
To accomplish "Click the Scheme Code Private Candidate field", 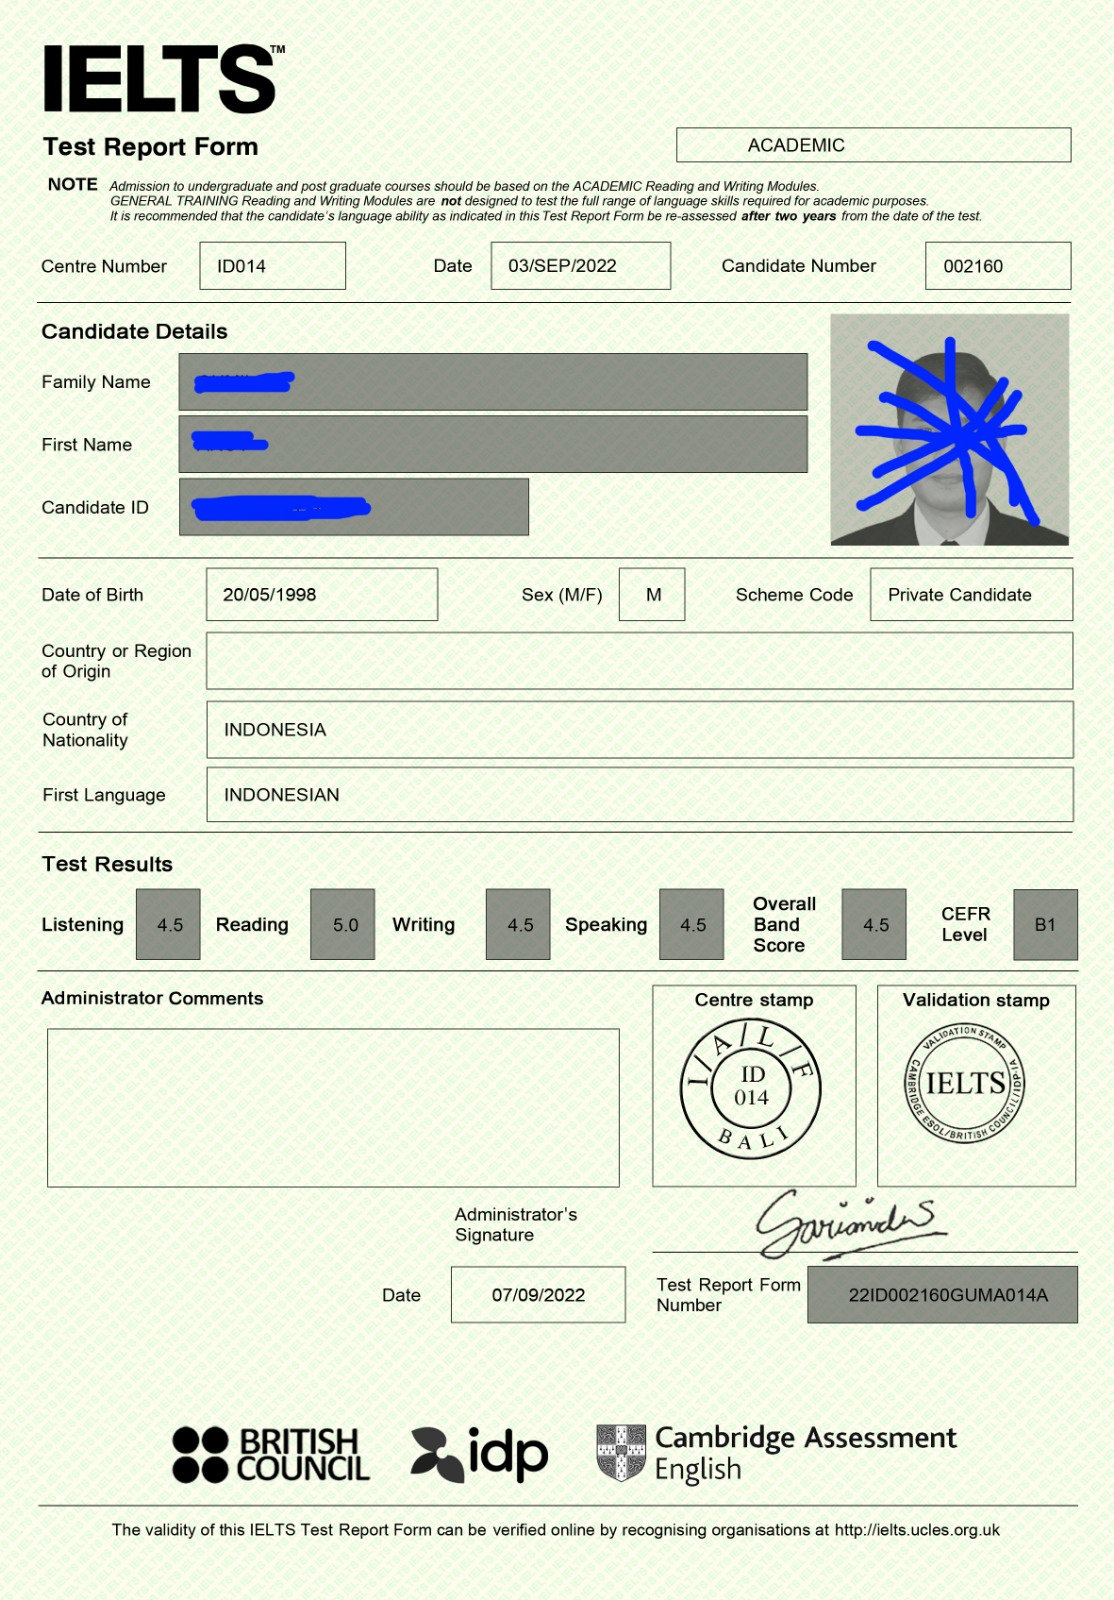I will pos(971,594).
